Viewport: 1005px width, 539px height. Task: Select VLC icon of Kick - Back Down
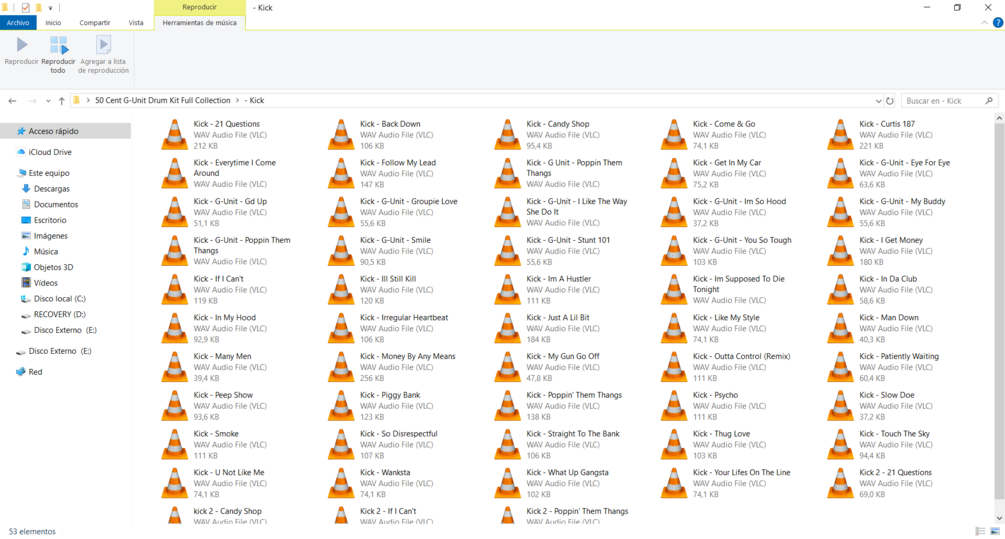coord(341,135)
